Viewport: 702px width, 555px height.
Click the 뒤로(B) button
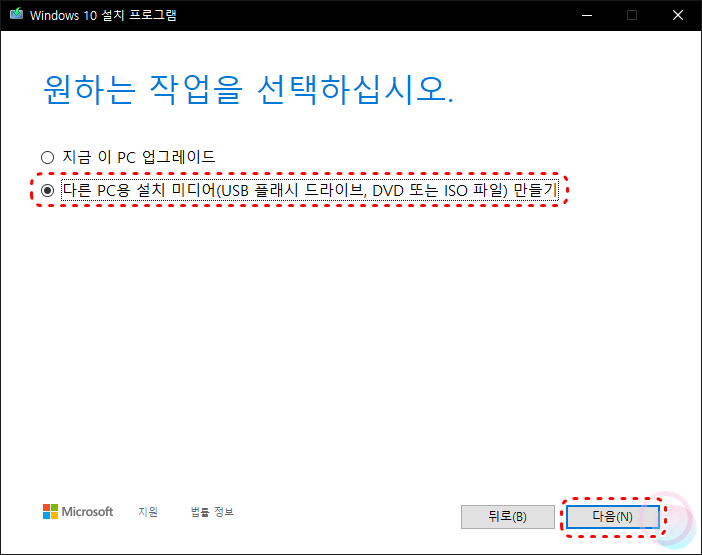pos(508,517)
